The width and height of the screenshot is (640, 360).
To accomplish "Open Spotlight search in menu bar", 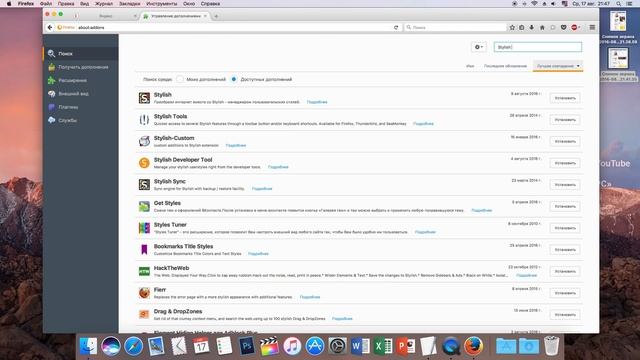I will pyautogui.click(x=619, y=4).
